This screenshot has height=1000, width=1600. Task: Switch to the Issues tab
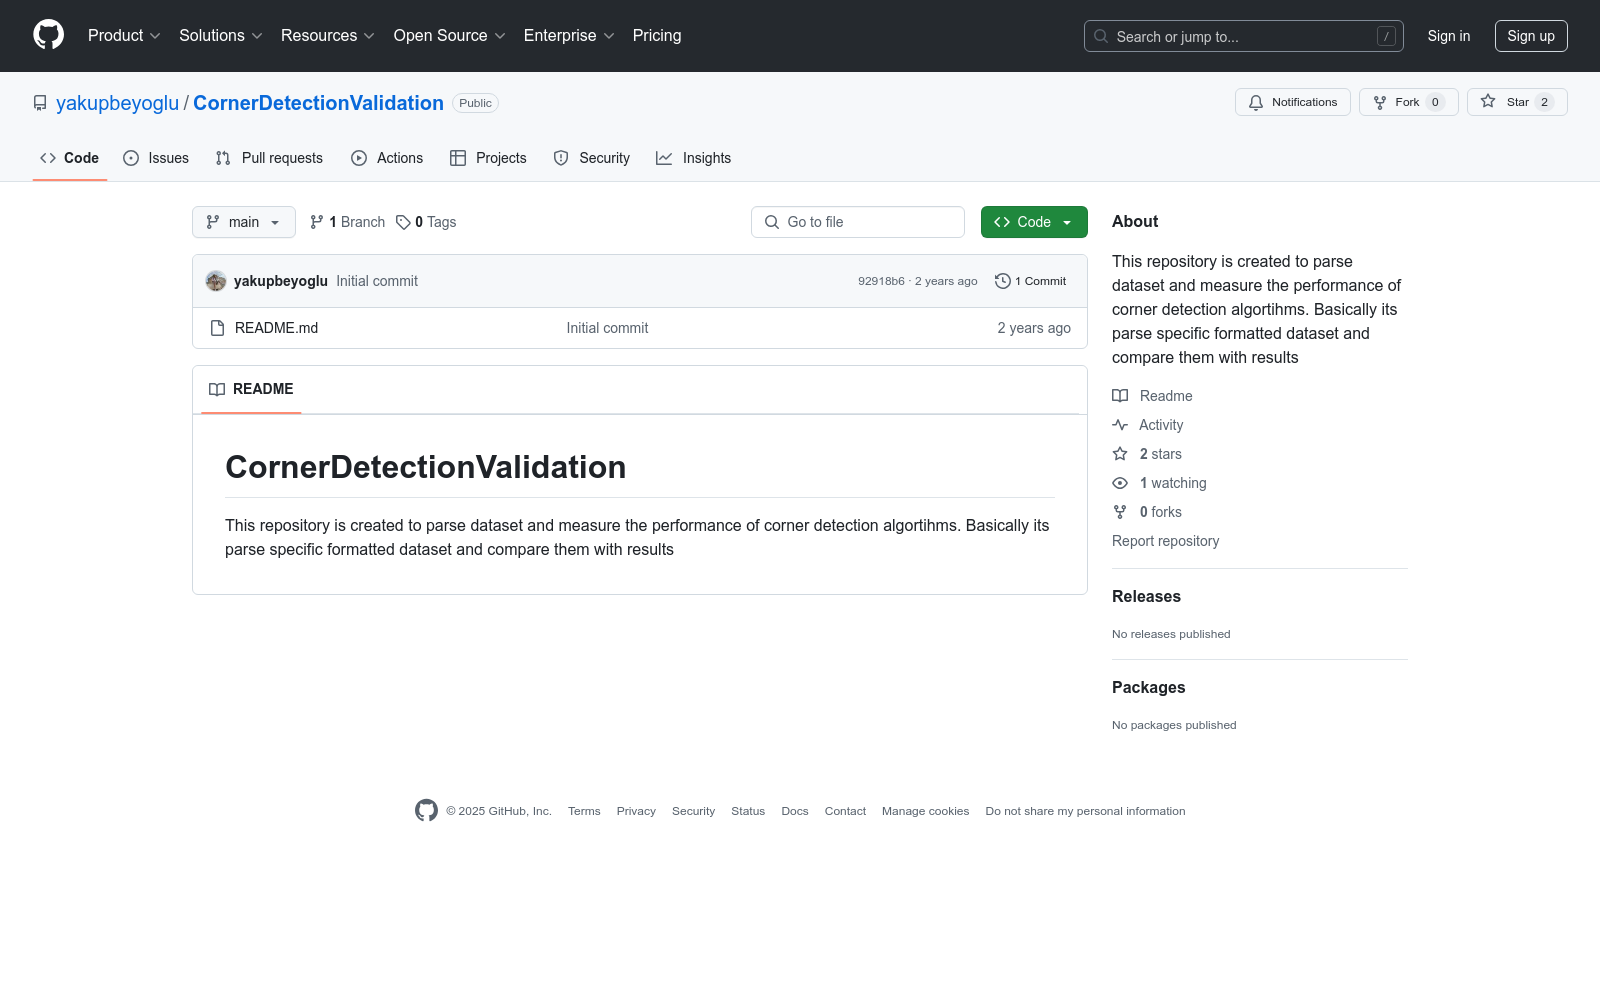point(156,158)
